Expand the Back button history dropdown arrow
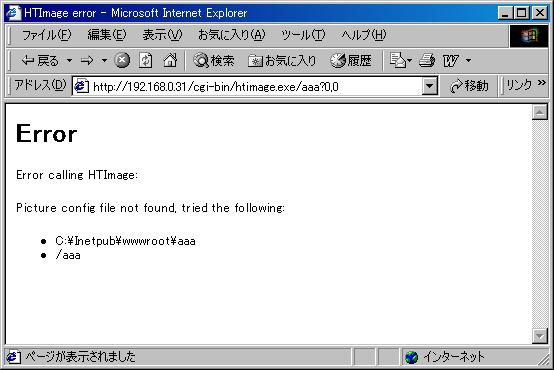This screenshot has height=370, width=554. point(70,60)
